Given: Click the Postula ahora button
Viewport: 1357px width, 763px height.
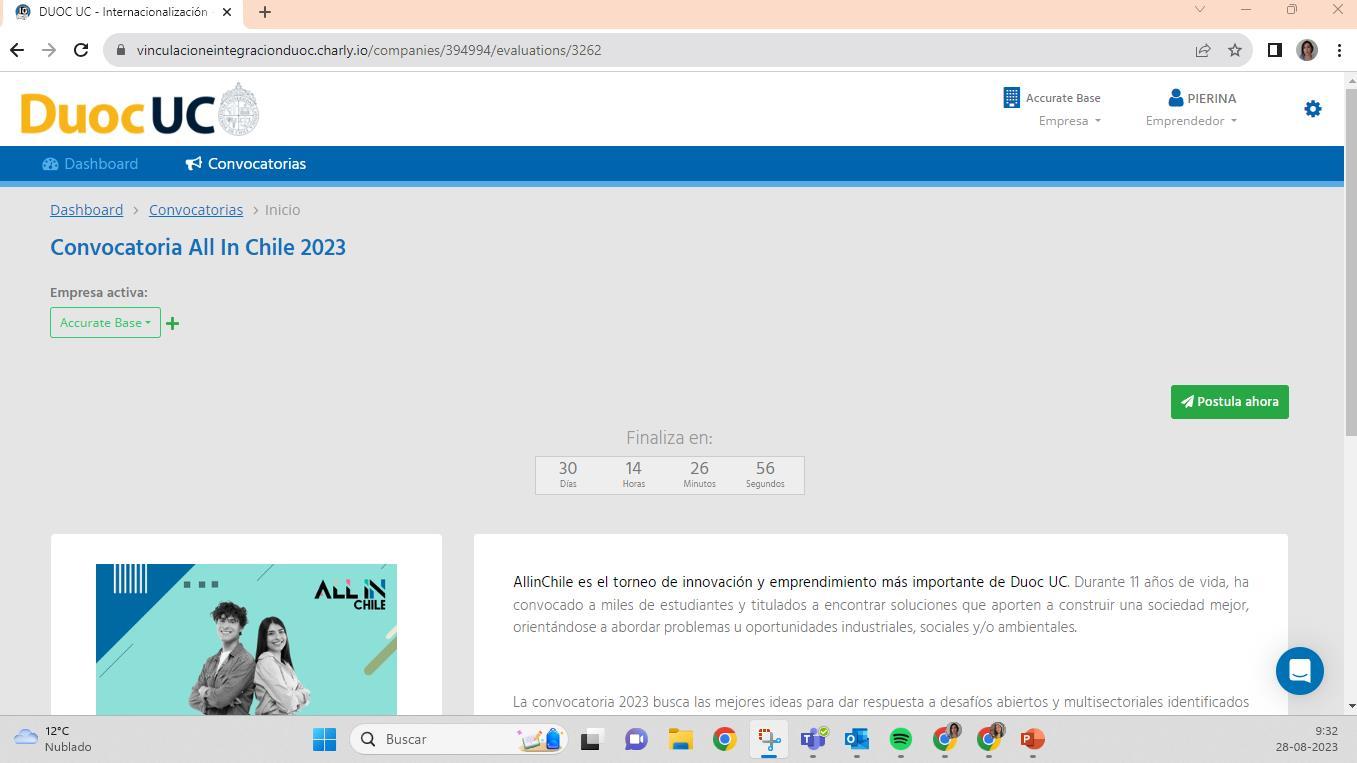Looking at the screenshot, I should (1230, 402).
